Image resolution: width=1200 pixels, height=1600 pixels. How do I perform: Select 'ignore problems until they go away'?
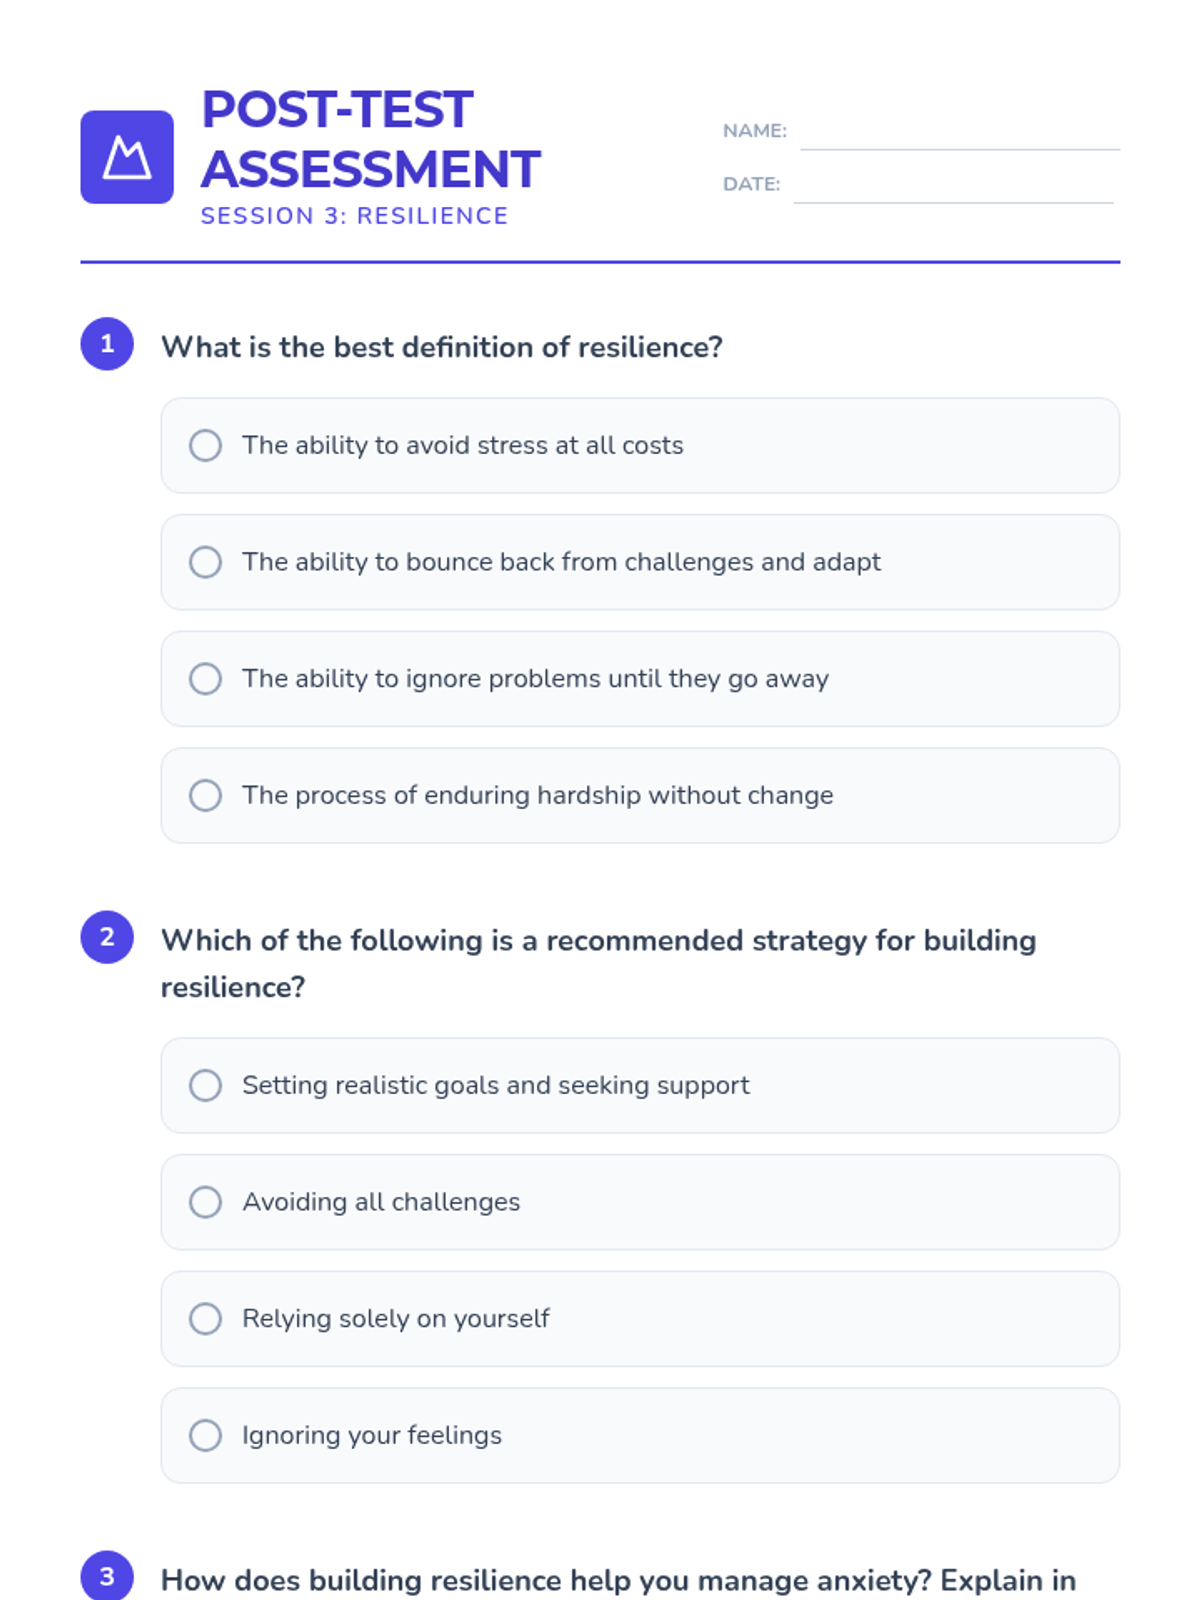coord(206,679)
